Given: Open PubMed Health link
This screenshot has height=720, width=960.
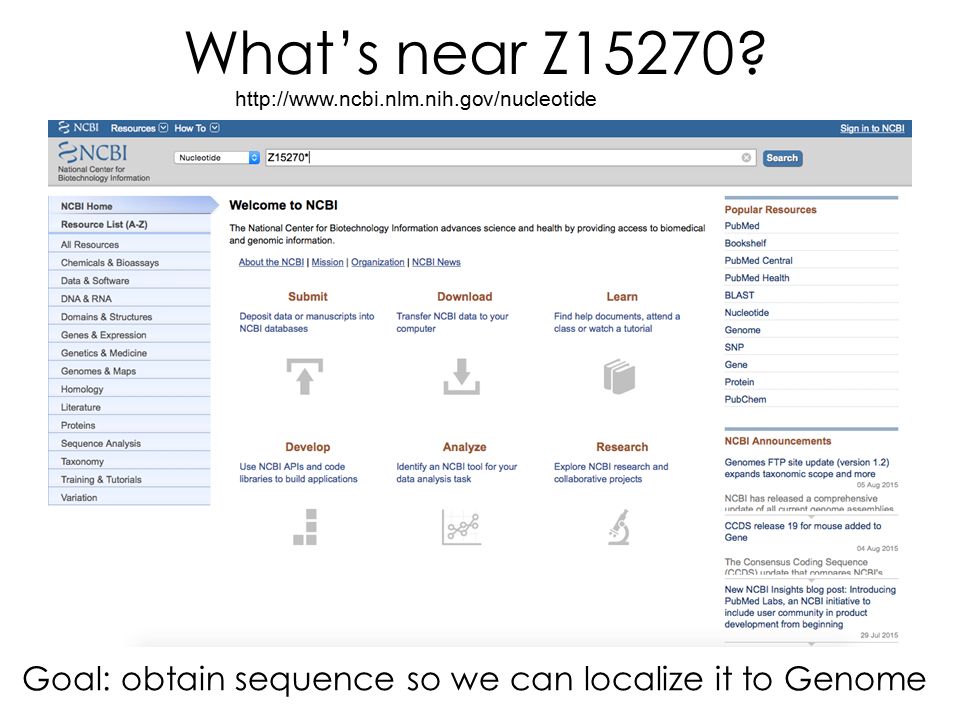Looking at the screenshot, I should point(757,278).
